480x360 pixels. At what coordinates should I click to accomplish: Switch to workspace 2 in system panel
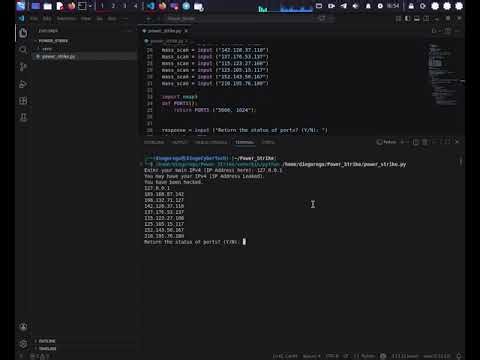click(x=113, y=6)
